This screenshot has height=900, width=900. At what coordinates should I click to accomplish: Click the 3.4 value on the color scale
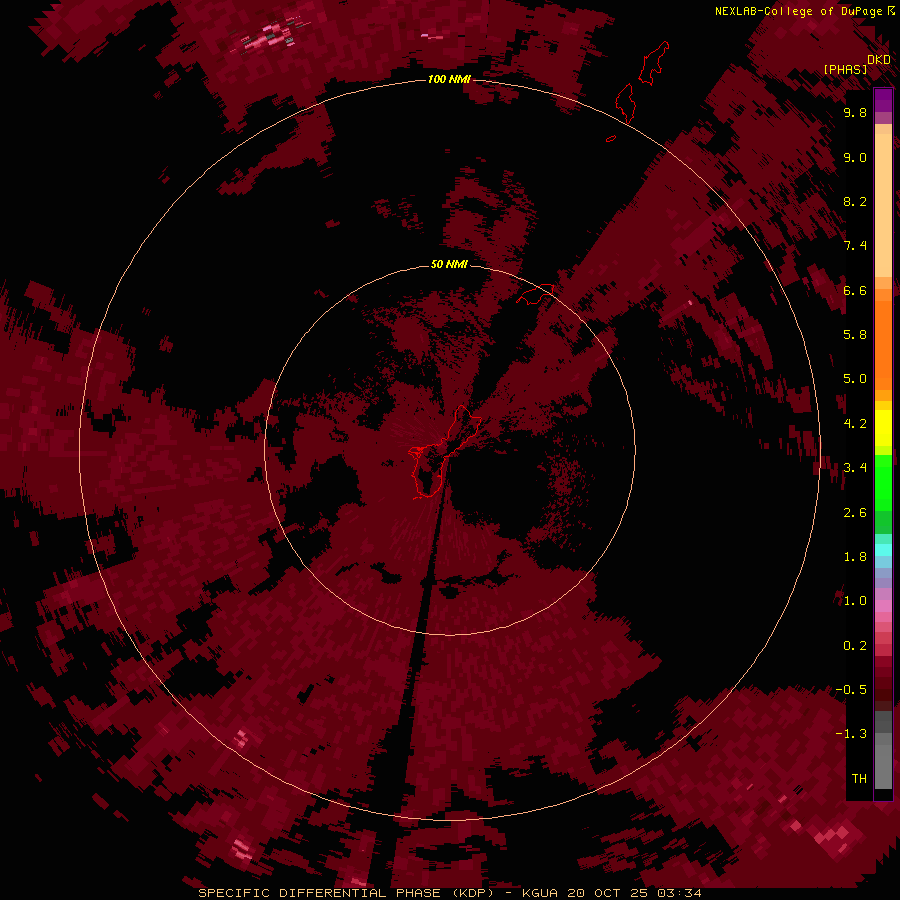pos(855,468)
